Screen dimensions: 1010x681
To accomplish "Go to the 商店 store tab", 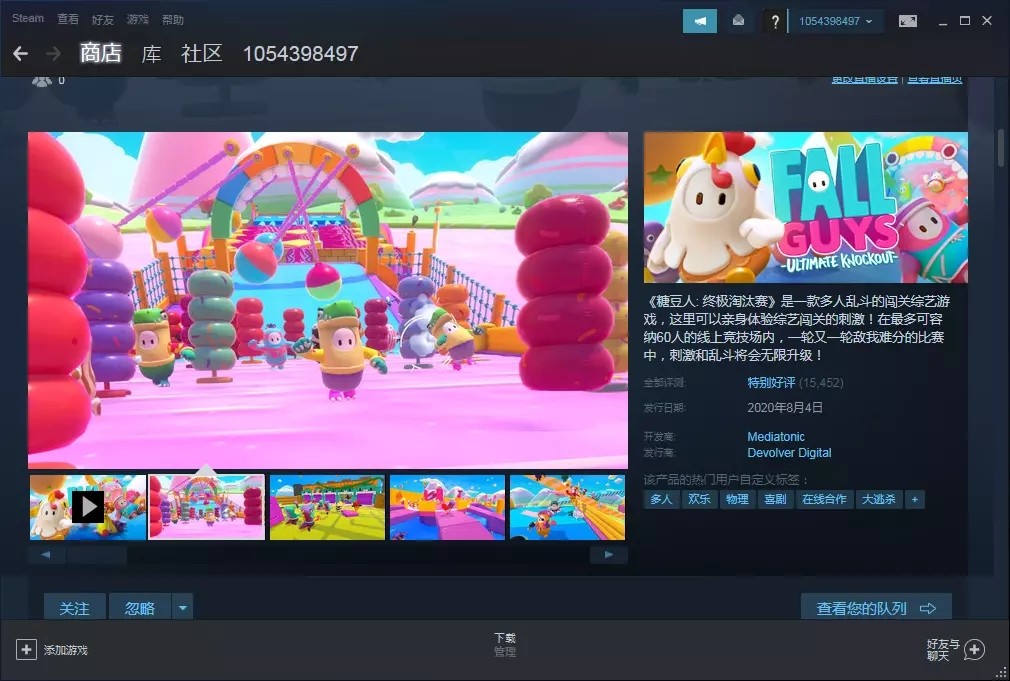I will coord(100,53).
